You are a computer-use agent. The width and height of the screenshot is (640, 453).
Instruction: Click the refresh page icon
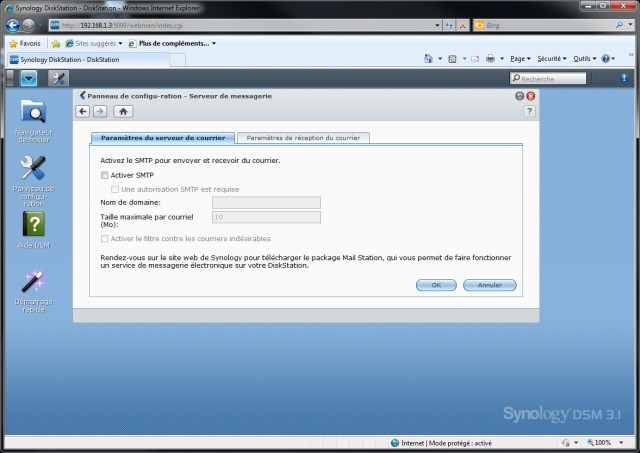click(x=449, y=25)
